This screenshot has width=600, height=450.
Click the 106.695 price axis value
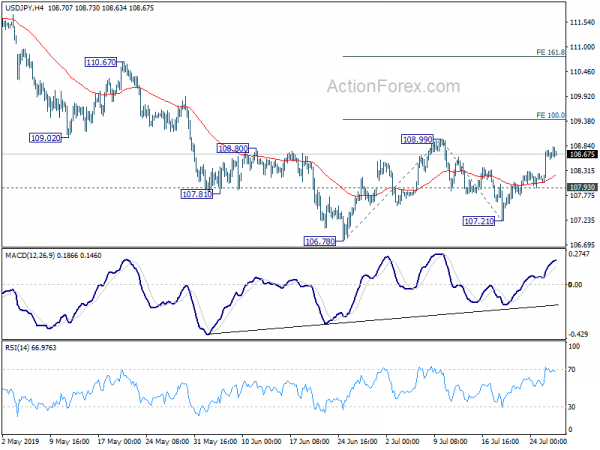pyautogui.click(x=582, y=245)
